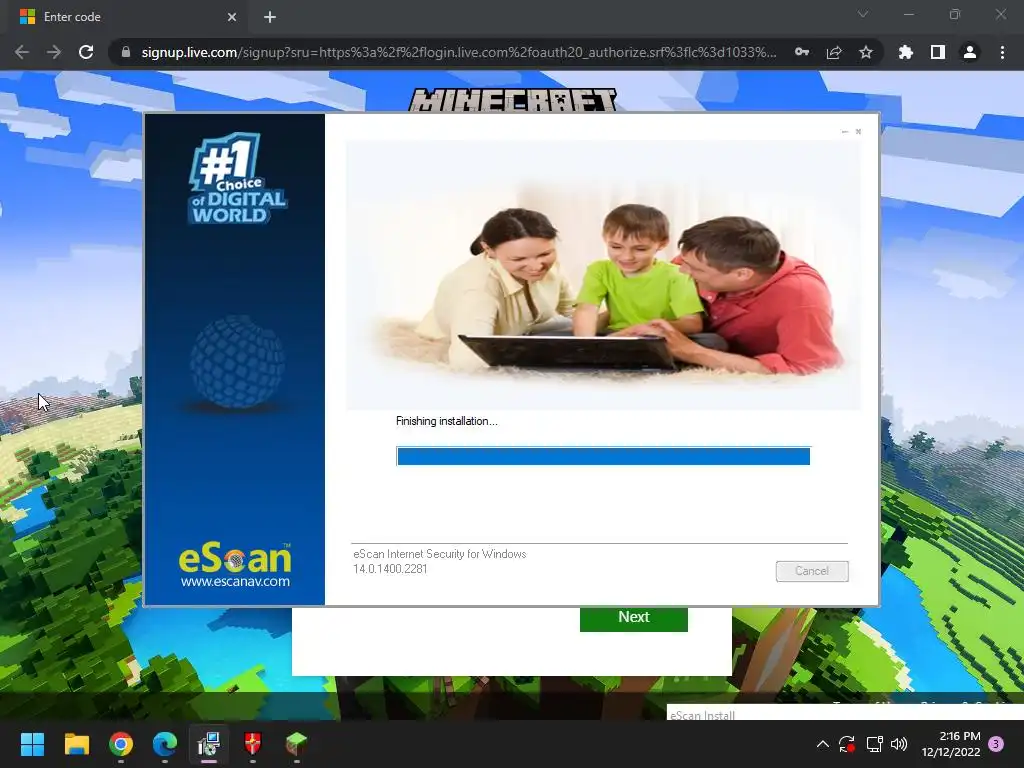Open Microsoft Edge from the taskbar
Screen dimensions: 1024x768
click(x=165, y=744)
